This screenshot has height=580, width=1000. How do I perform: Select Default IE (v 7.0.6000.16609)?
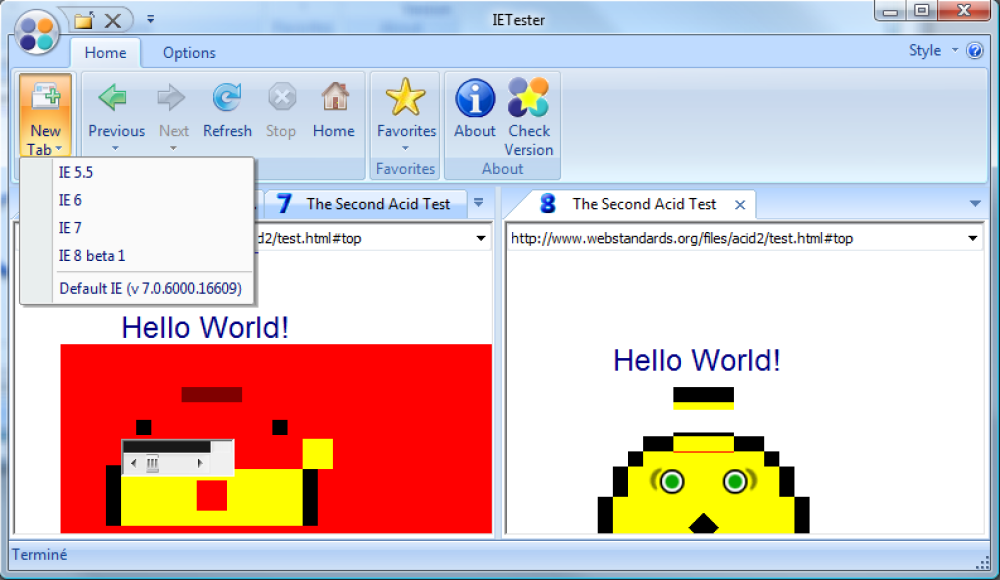(150, 288)
